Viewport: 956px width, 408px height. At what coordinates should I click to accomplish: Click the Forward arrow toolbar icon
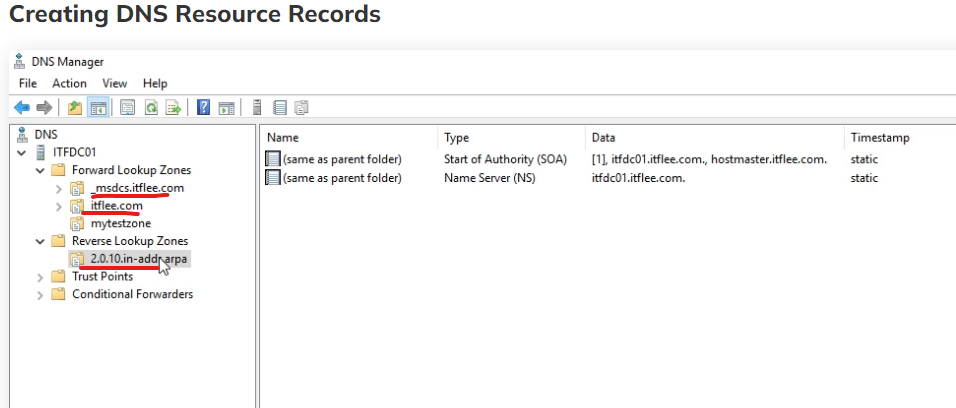(44, 108)
